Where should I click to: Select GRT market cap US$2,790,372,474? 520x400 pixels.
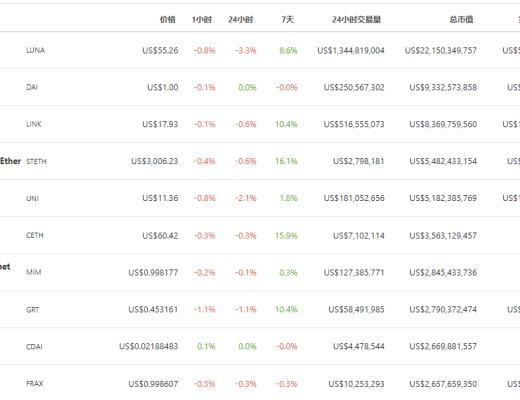point(443,310)
